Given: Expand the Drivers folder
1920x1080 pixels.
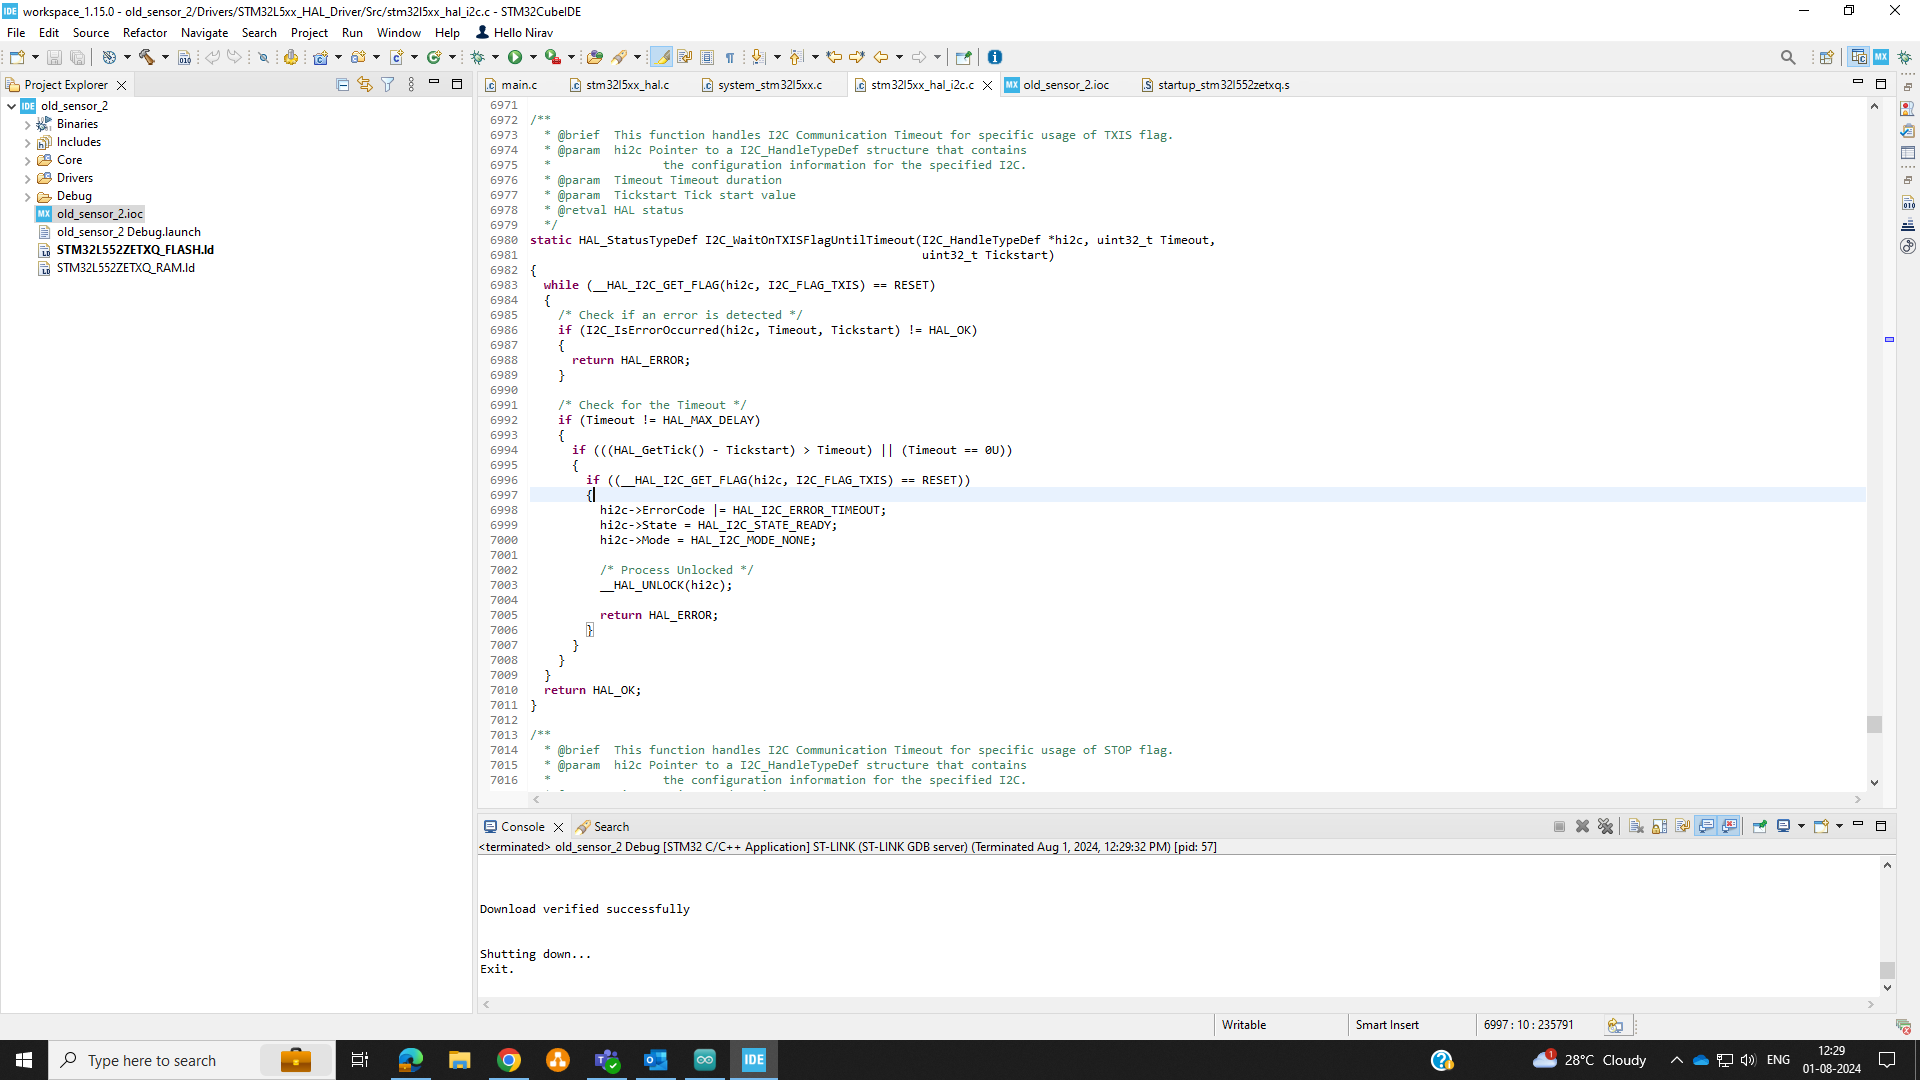Looking at the screenshot, I should click(x=29, y=177).
